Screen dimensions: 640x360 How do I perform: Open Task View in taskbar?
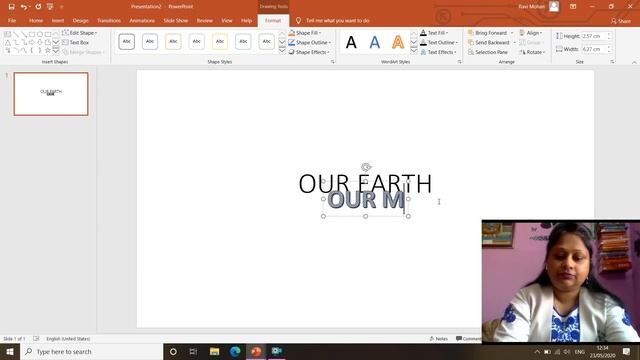click(193, 351)
